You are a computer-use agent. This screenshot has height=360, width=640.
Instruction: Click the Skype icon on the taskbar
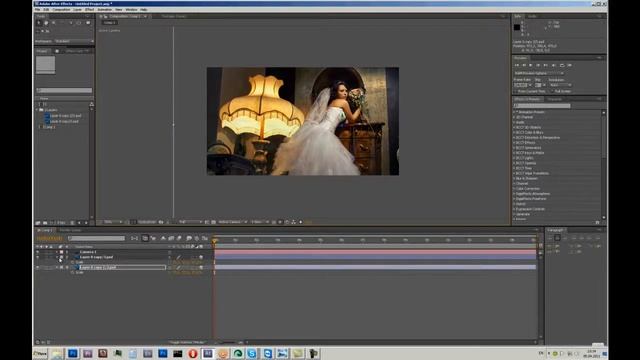tap(252, 353)
